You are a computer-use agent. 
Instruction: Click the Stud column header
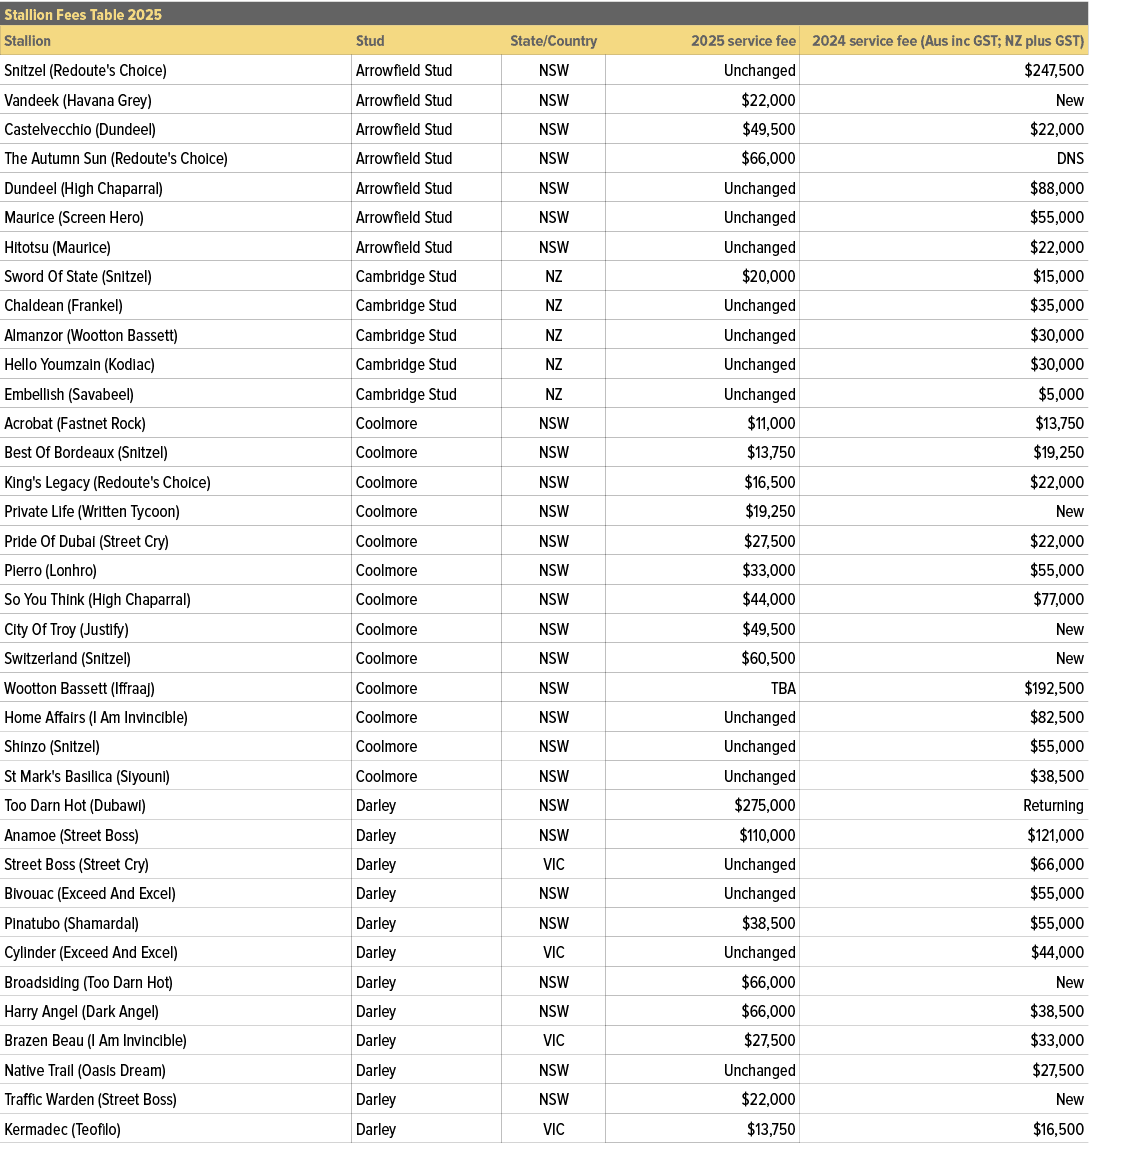coord(370,41)
